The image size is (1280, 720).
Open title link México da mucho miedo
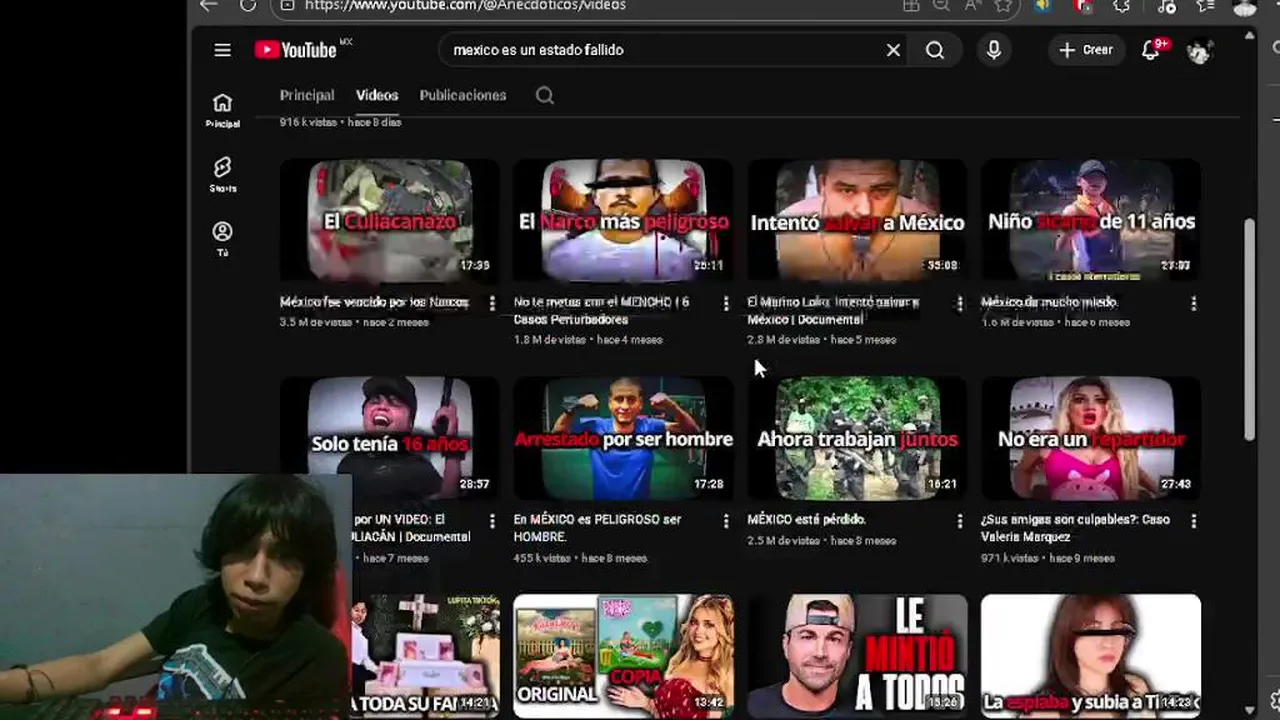click(1049, 302)
